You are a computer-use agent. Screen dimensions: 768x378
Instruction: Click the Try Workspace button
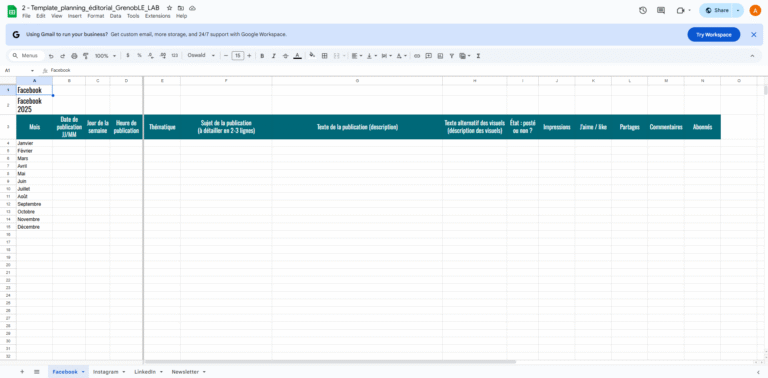point(714,35)
